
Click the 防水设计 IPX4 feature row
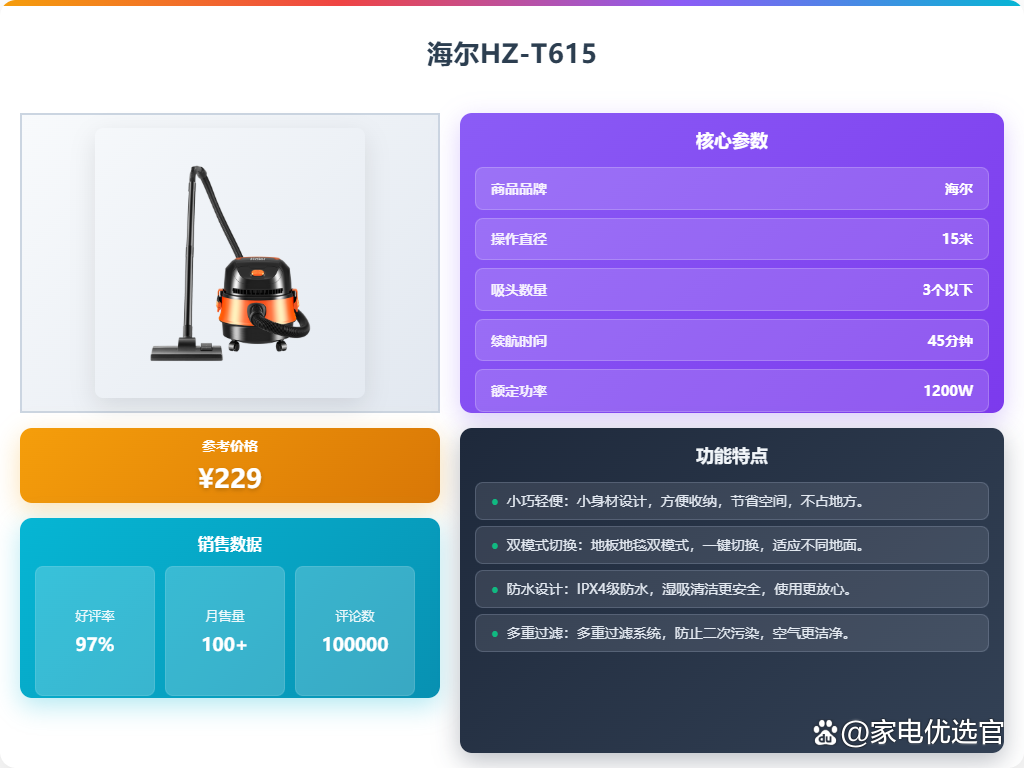pyautogui.click(x=731, y=589)
